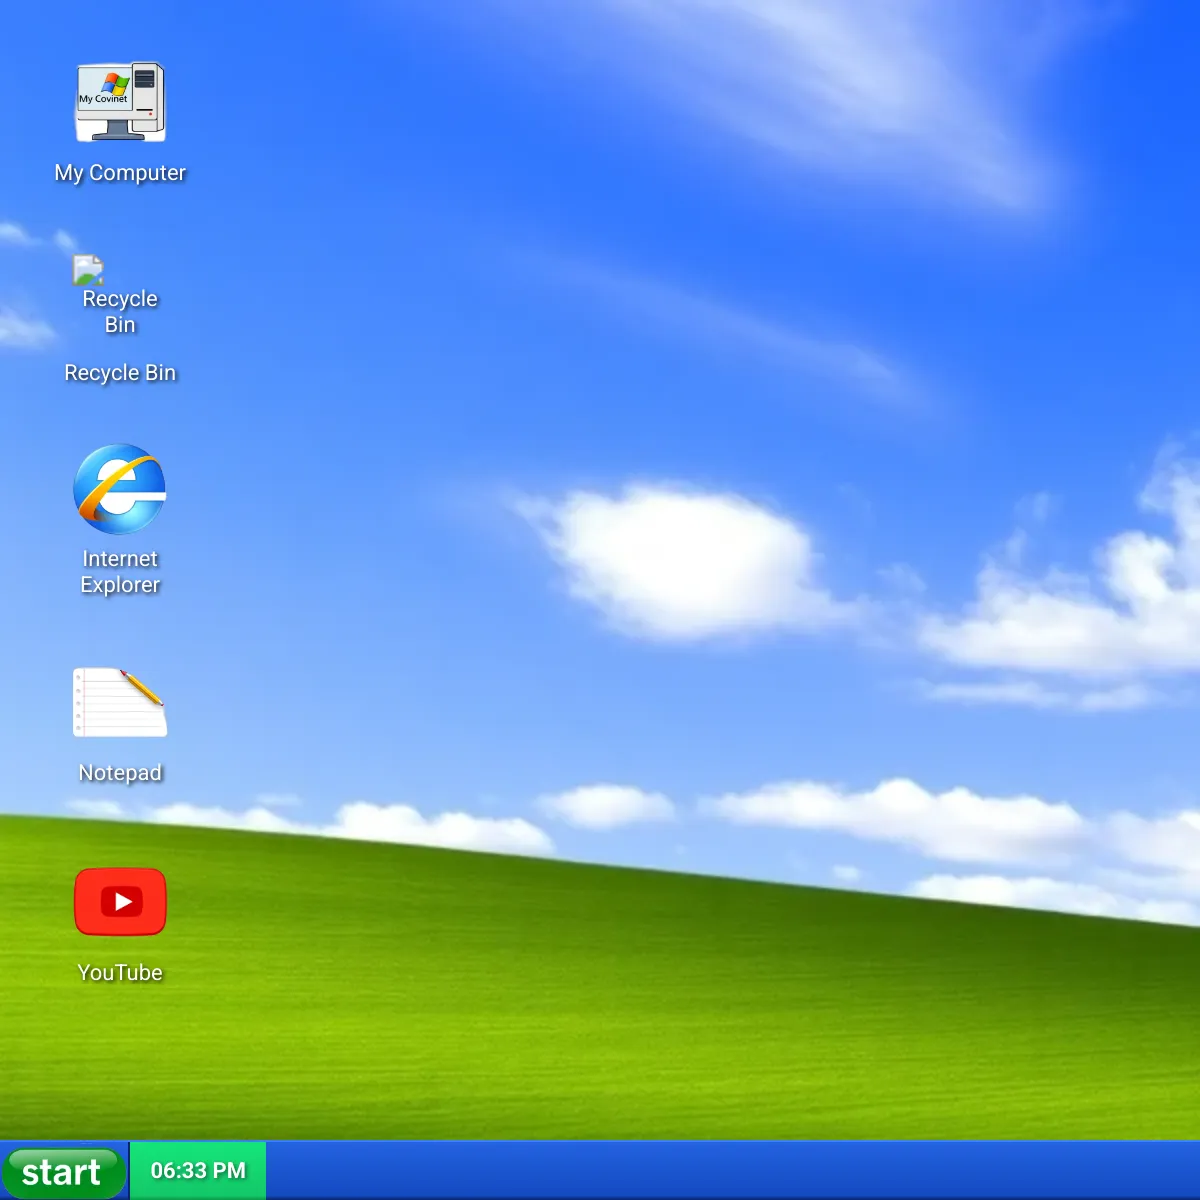Select the "Notepad" text label
Image resolution: width=1200 pixels, height=1200 pixels.
[120, 773]
